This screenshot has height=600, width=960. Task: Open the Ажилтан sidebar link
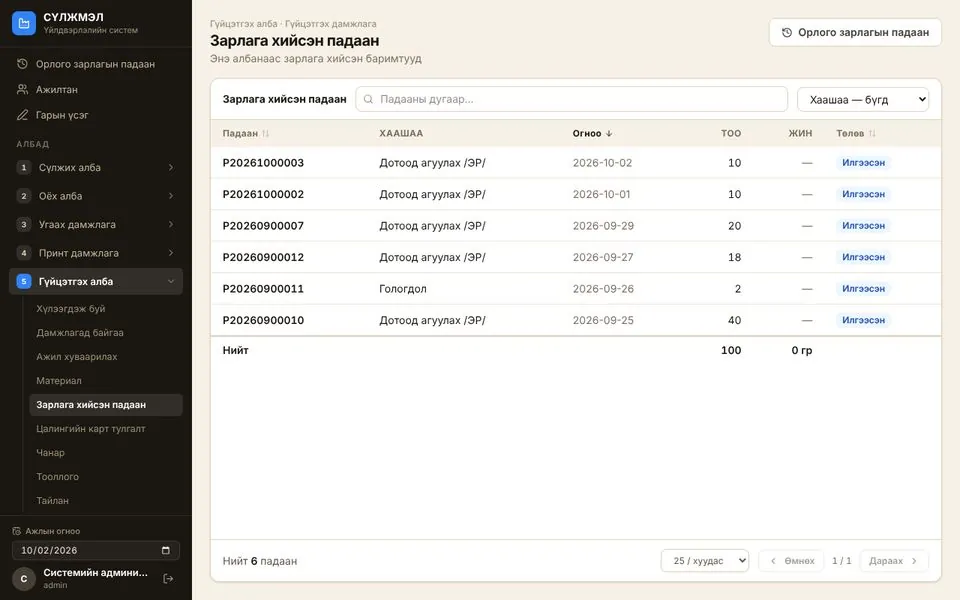tap(96, 89)
